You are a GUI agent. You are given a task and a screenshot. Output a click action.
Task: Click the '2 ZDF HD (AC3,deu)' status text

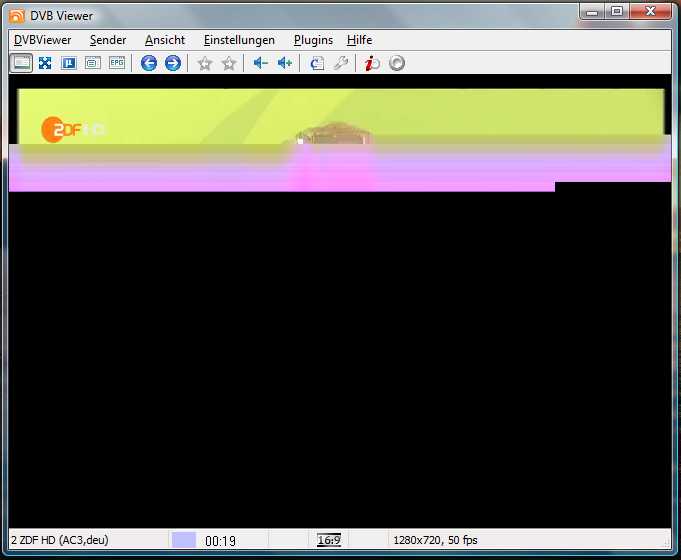coord(60,540)
